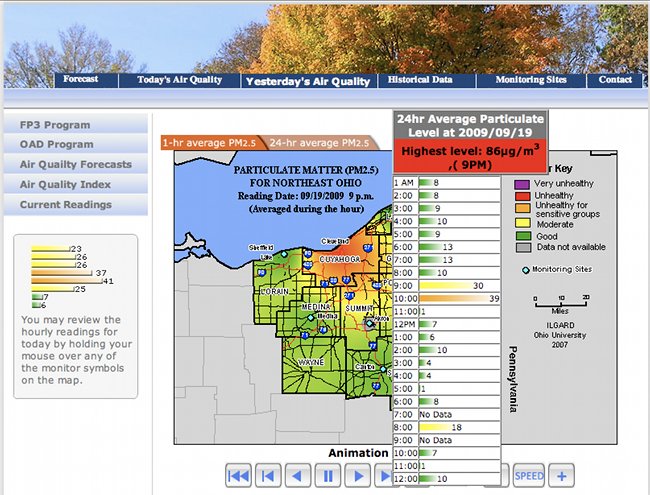Go to Today's Air Quality

179,80
